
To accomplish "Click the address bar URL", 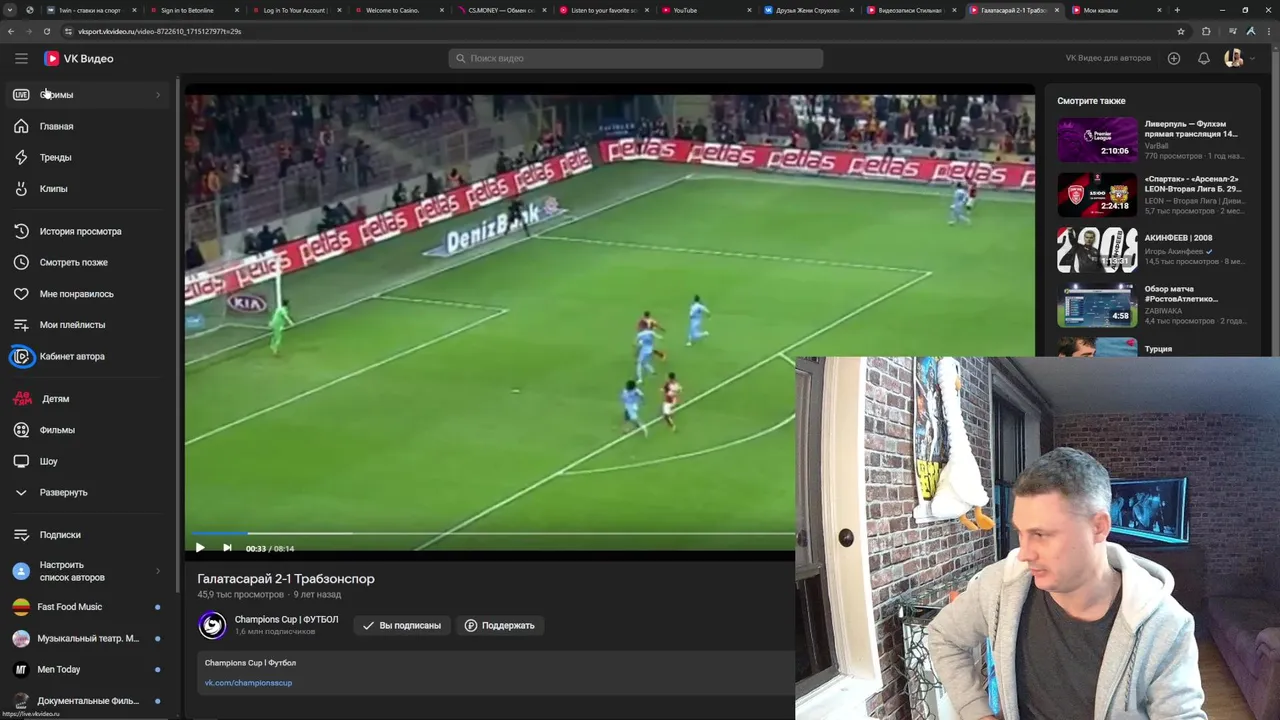I will click(x=159, y=31).
